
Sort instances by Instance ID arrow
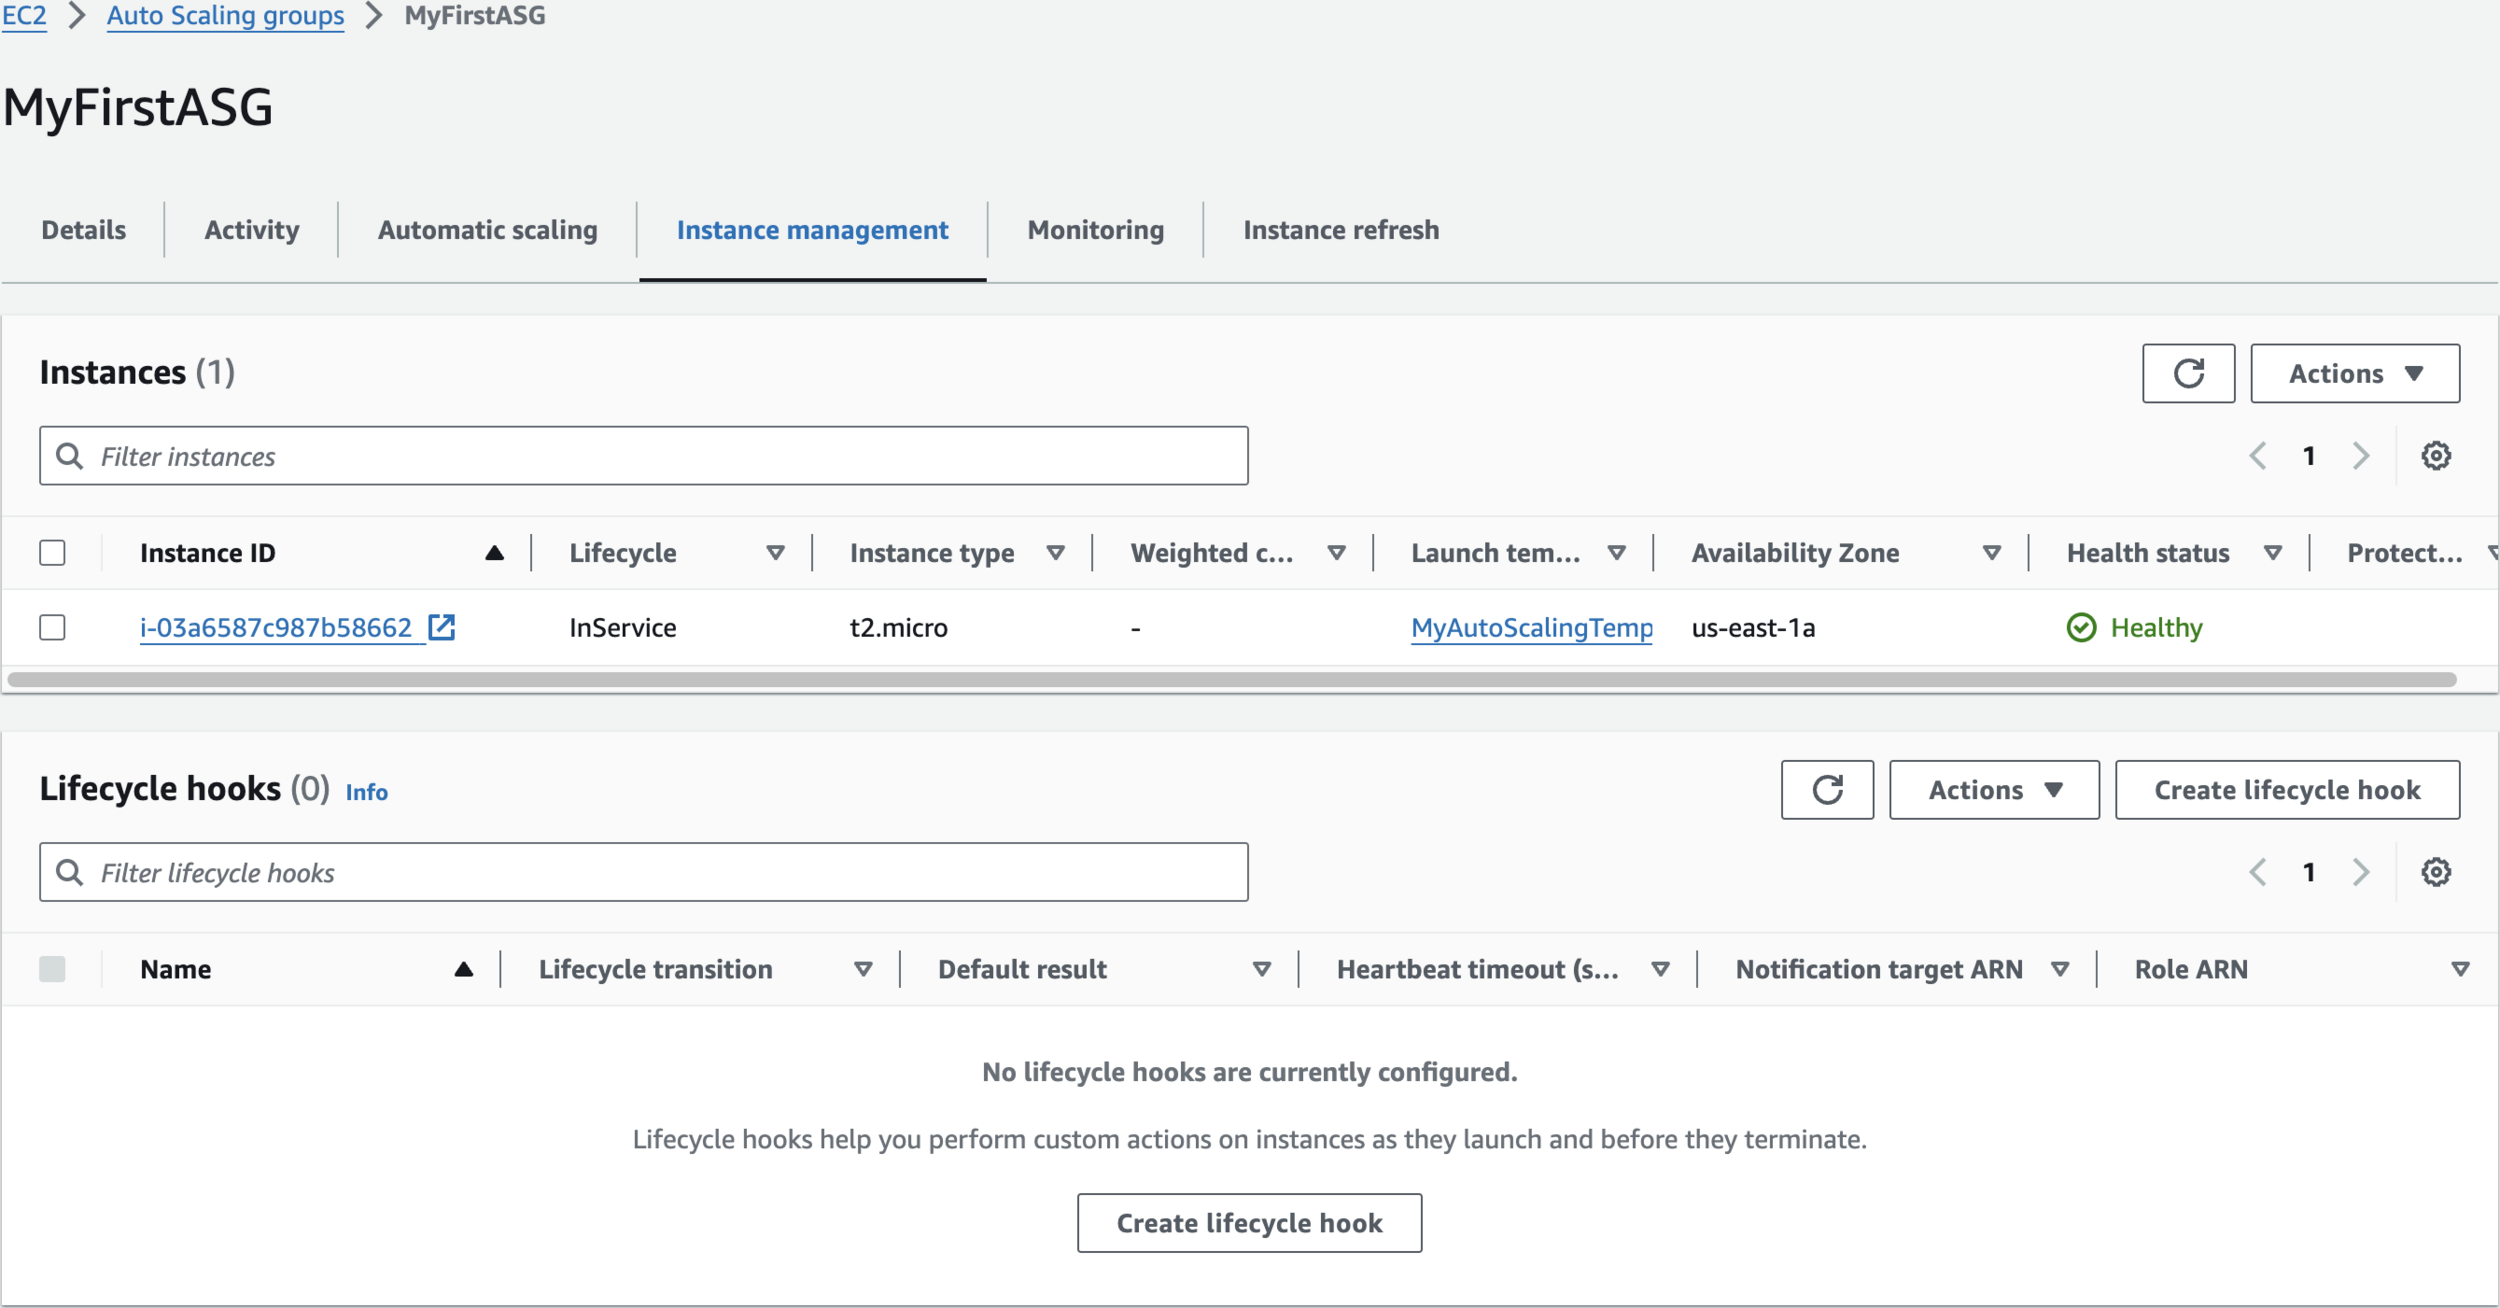click(494, 553)
